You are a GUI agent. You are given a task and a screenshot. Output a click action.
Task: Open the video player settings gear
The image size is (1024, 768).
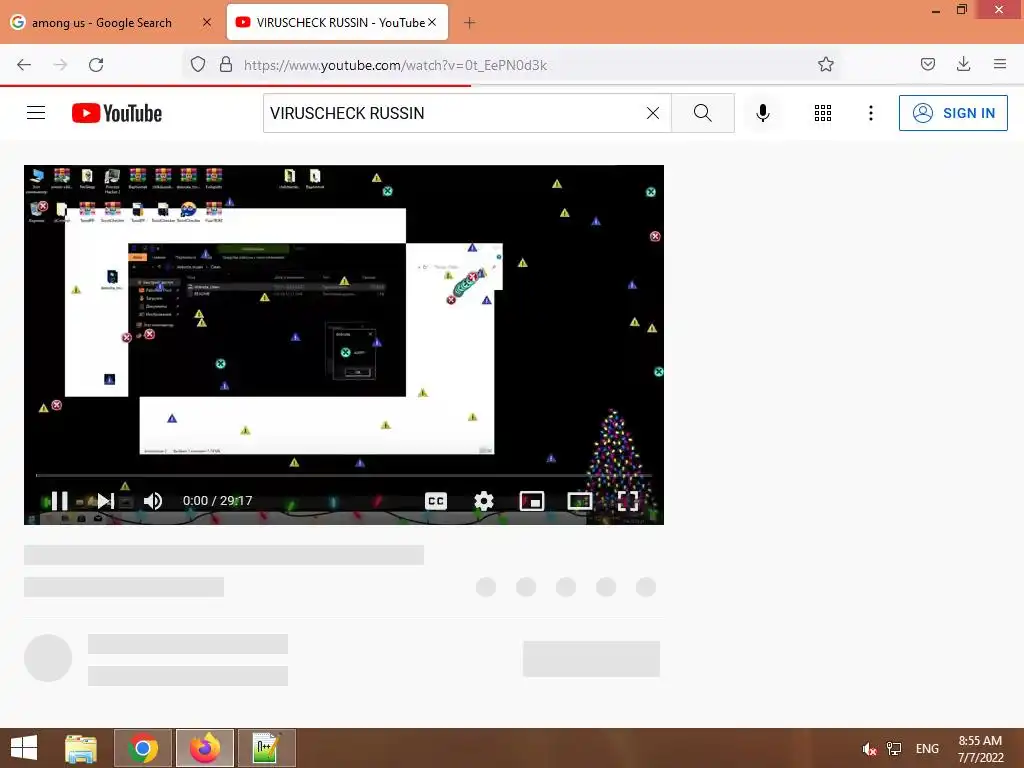coord(483,501)
